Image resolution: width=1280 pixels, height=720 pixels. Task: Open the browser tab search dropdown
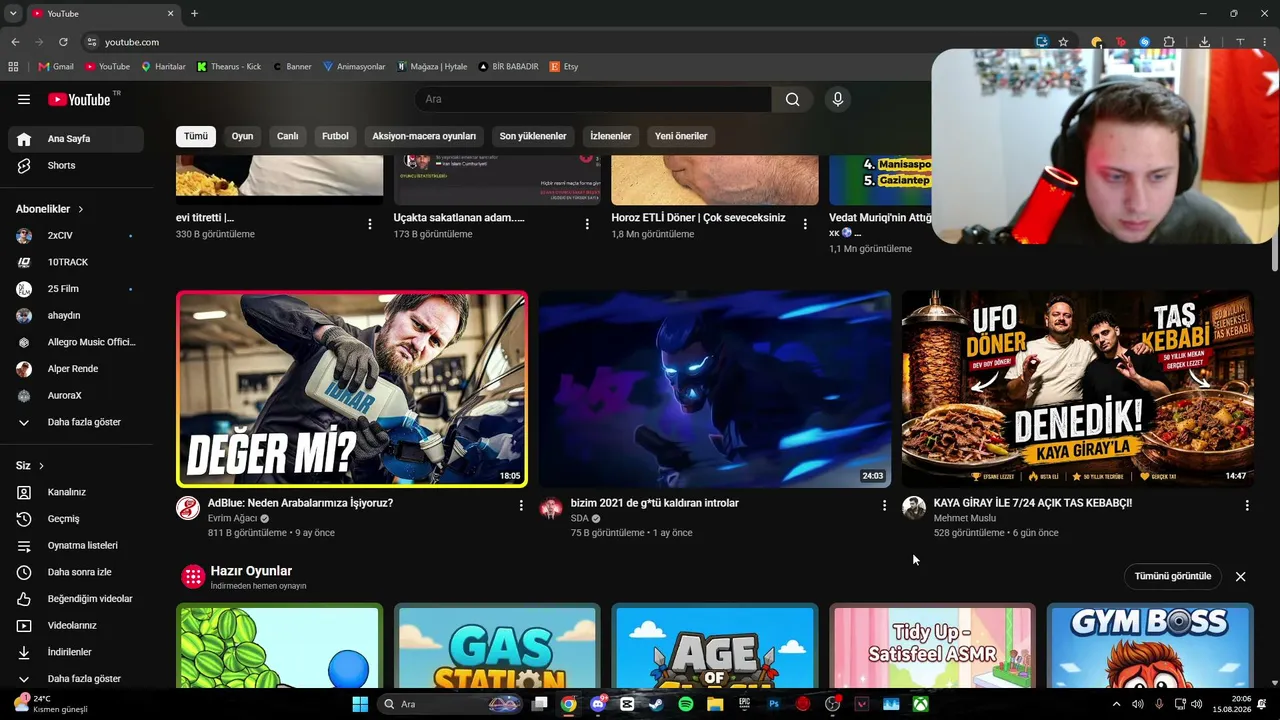(13, 13)
